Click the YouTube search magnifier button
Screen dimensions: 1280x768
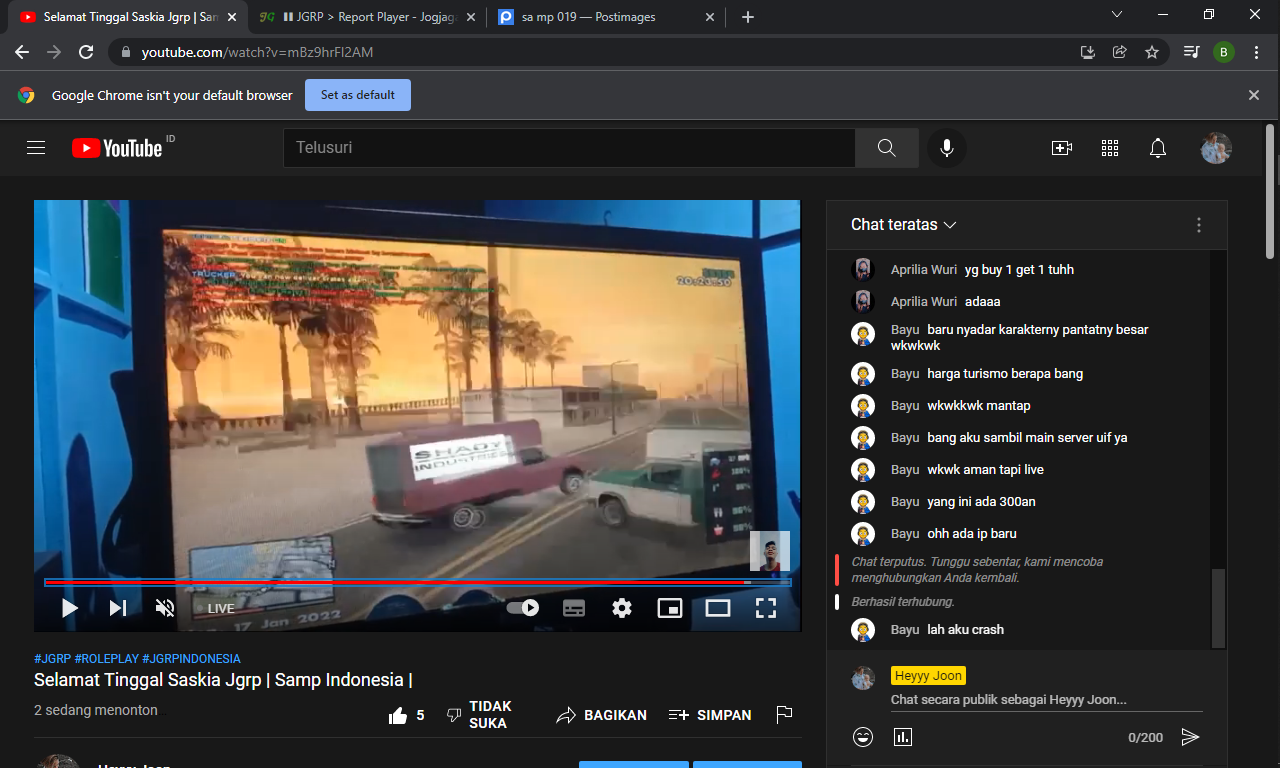coord(886,148)
